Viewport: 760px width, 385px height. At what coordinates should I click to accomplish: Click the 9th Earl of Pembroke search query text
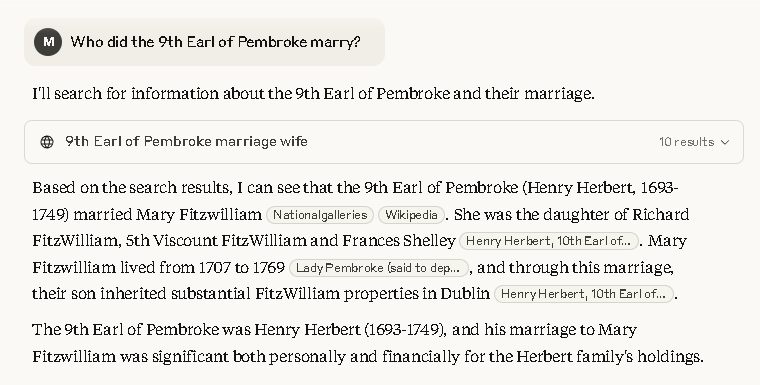pyautogui.click(x=187, y=142)
